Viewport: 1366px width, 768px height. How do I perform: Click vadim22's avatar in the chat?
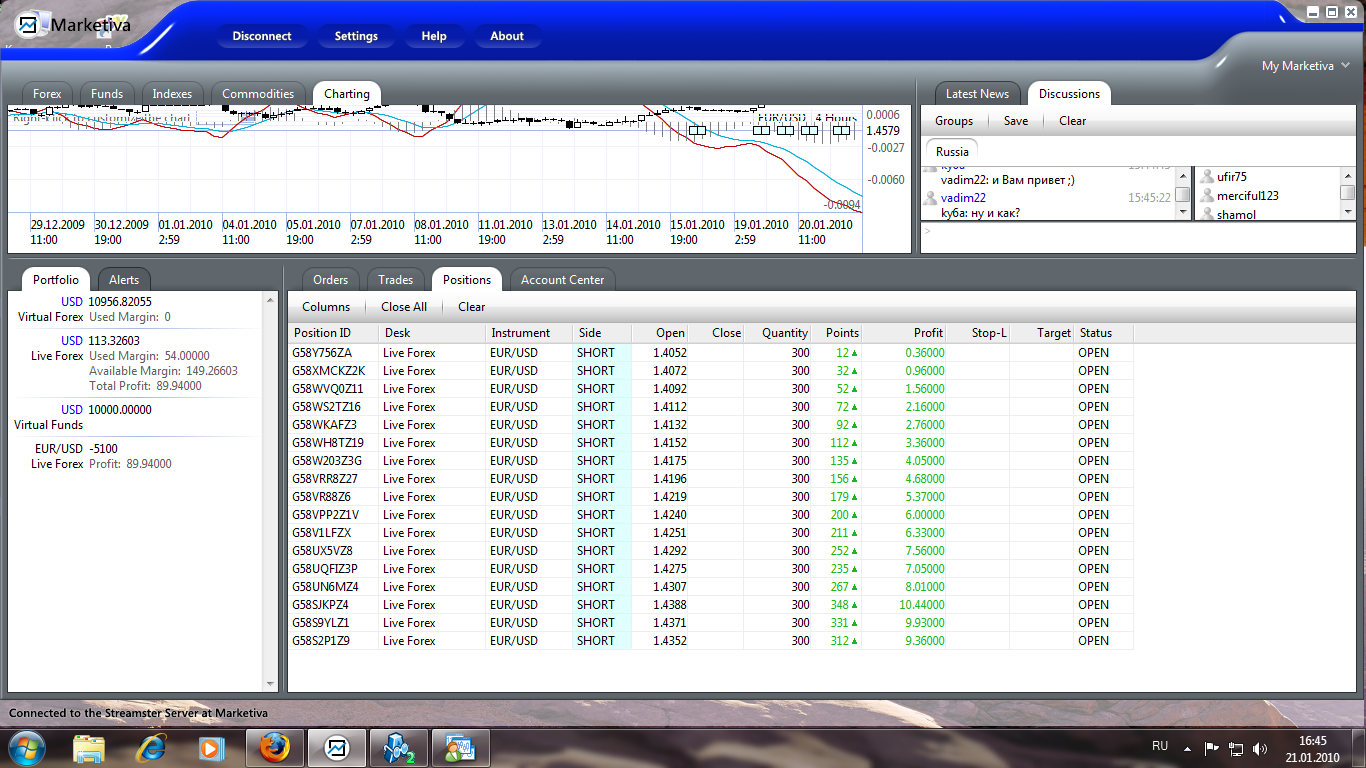(931, 198)
